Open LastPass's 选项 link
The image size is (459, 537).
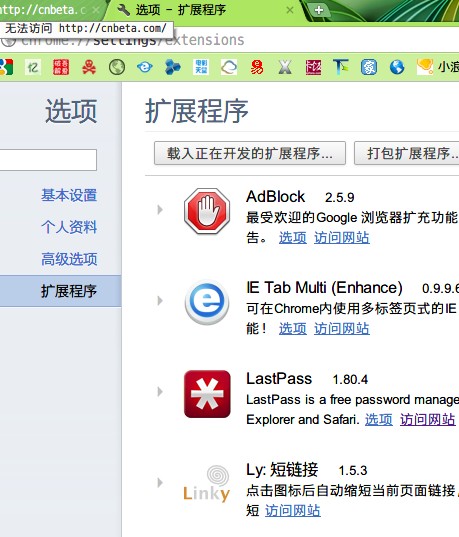click(x=379, y=420)
